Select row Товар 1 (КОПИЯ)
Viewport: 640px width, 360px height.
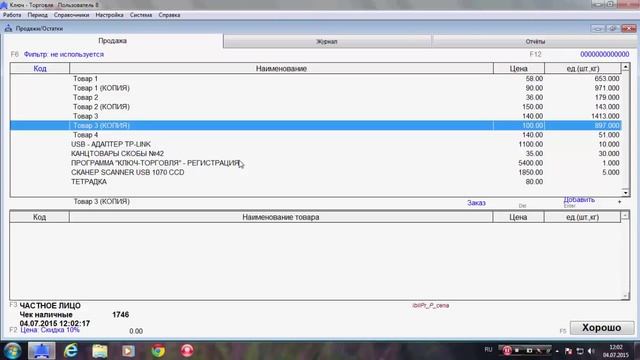tap(316, 88)
